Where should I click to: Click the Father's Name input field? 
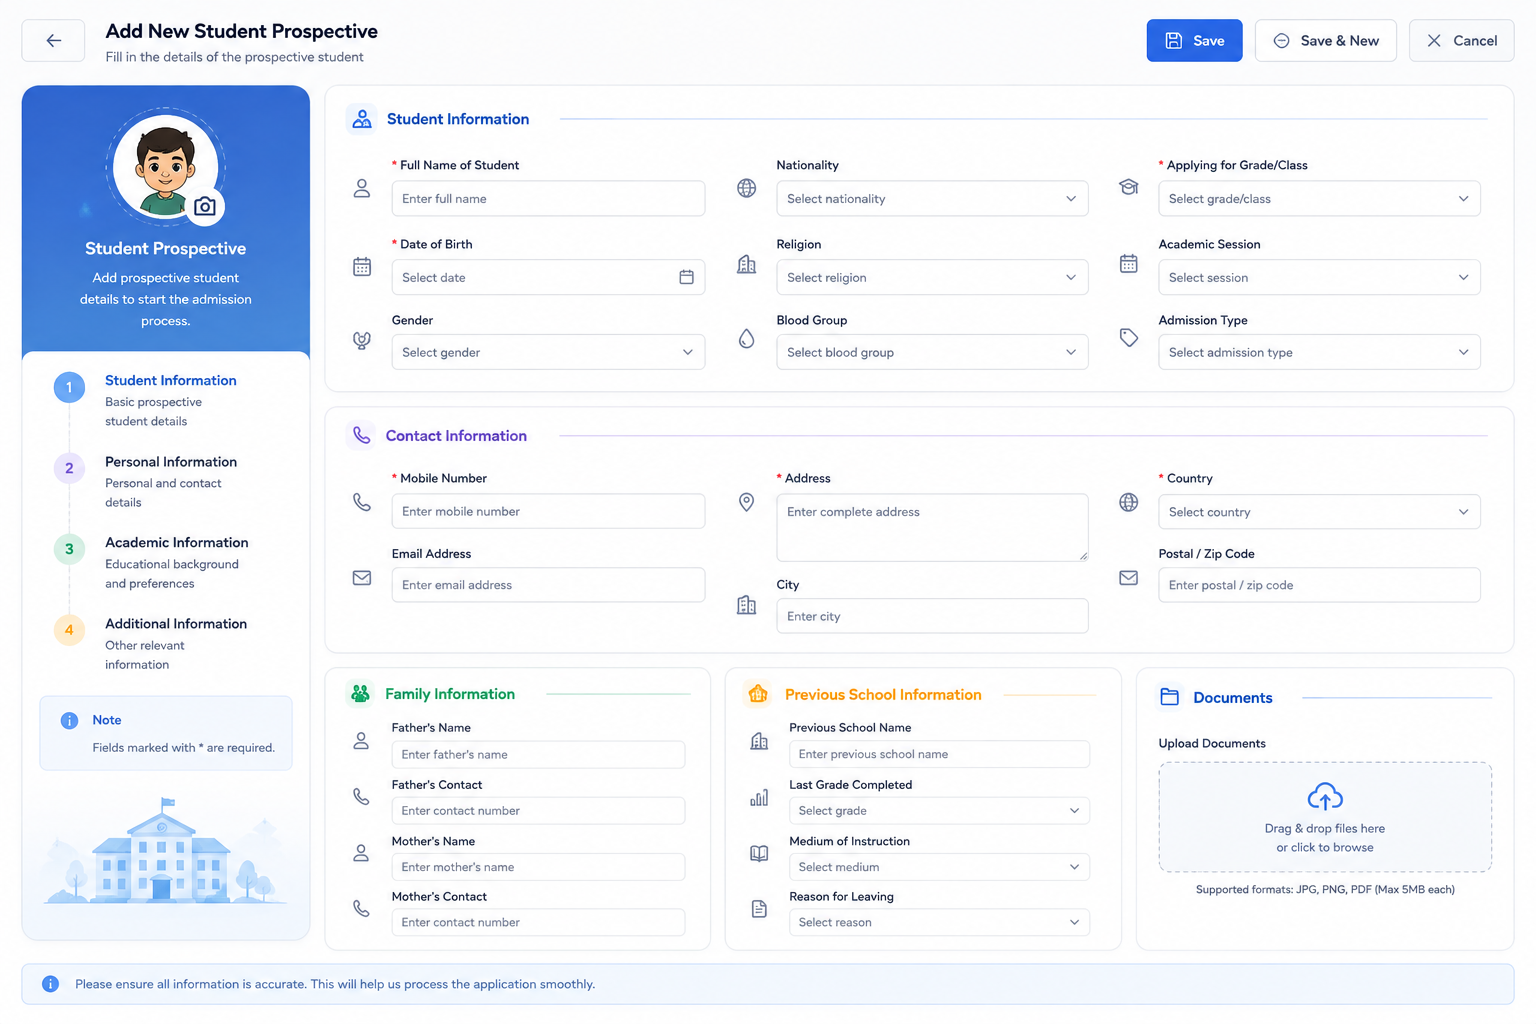538,754
